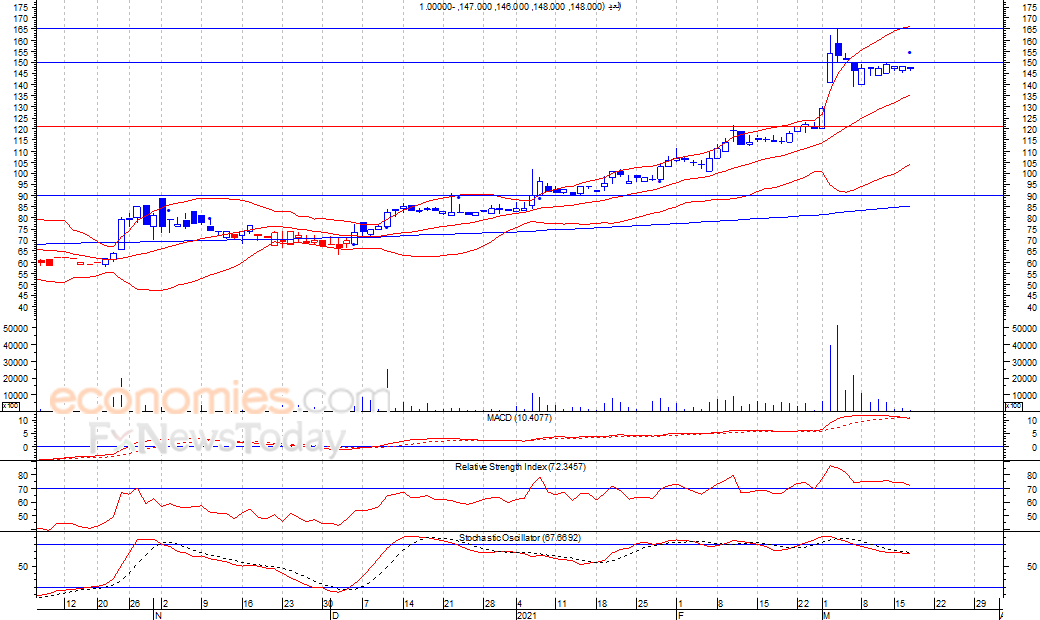Click the 'D' December month marker
1040x620 pixels.
[x=336, y=615]
